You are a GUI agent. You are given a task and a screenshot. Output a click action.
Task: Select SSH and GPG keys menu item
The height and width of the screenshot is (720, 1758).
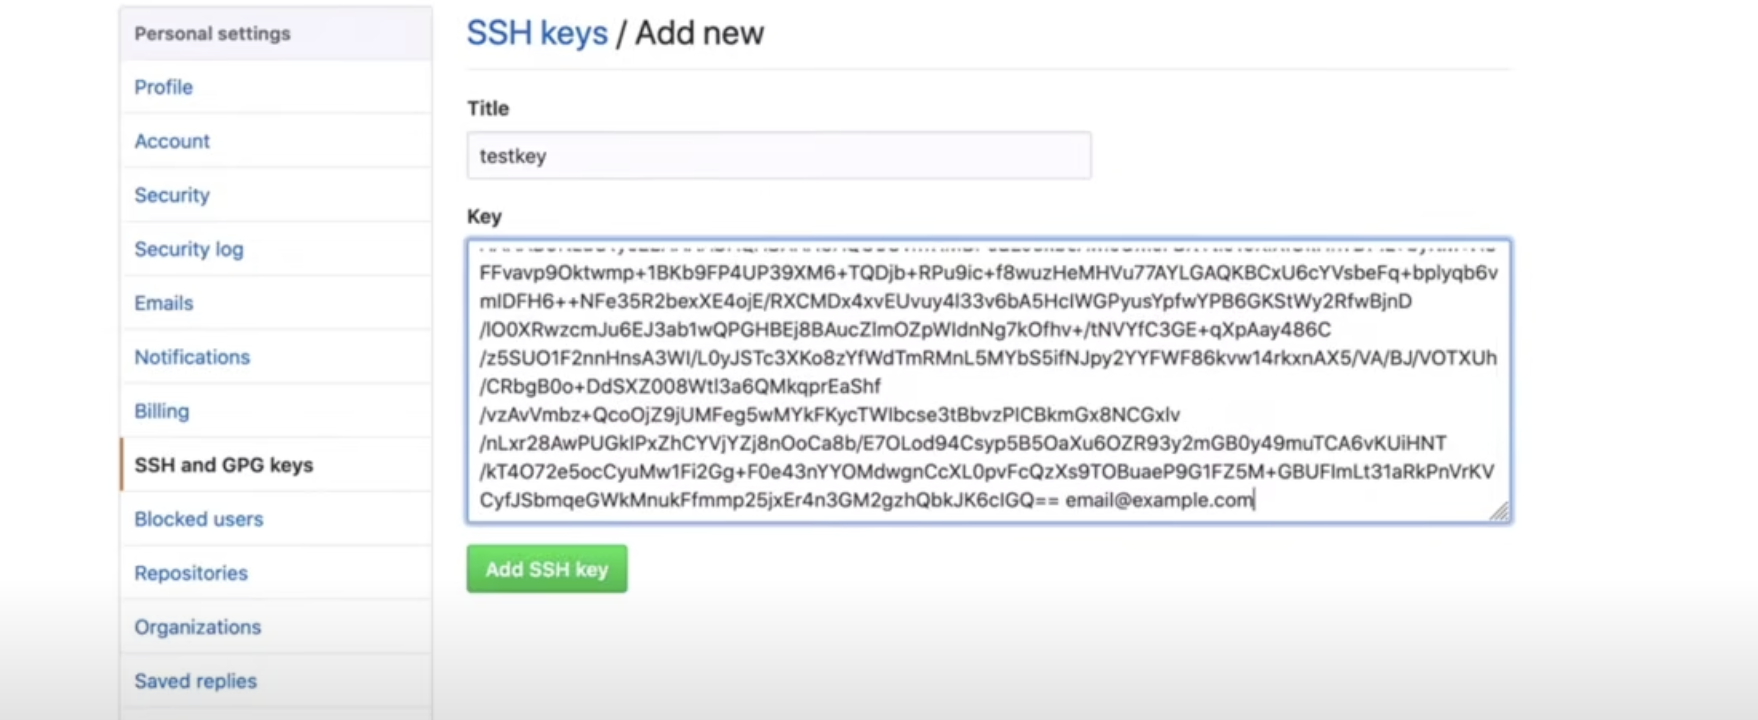(x=224, y=465)
